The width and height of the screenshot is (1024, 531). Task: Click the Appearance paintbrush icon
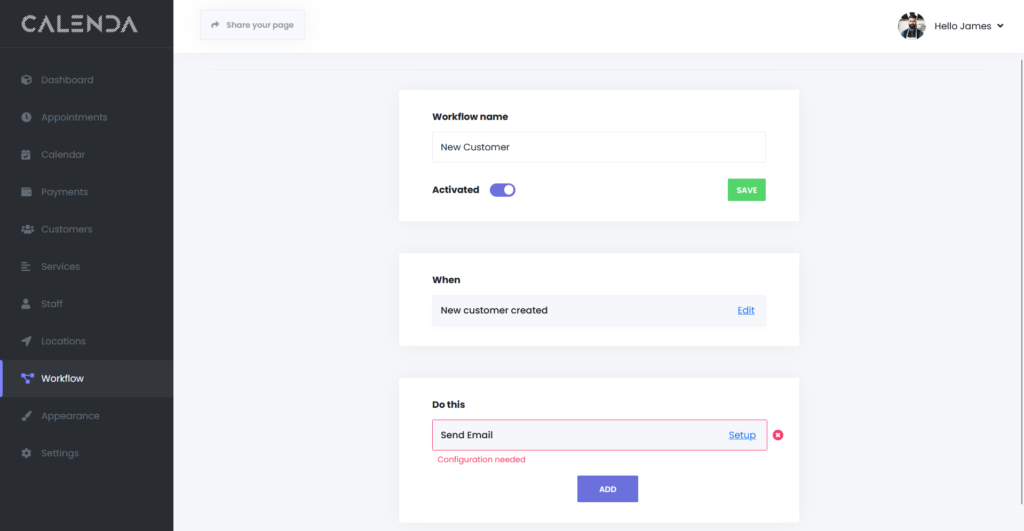click(x=27, y=416)
